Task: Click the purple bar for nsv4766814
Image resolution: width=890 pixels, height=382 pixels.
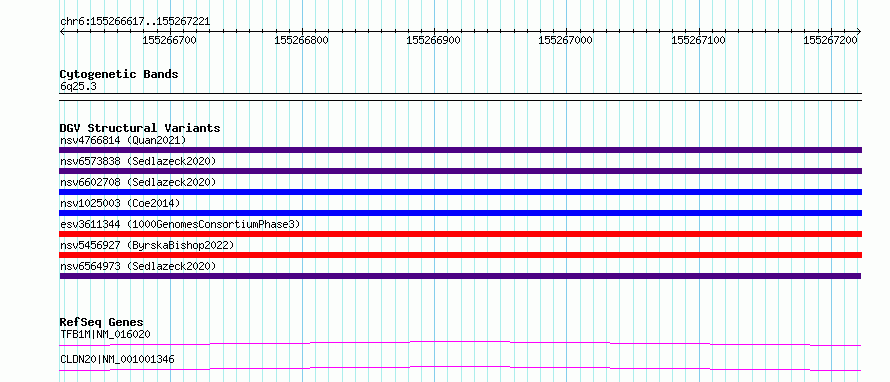Action: 460,150
